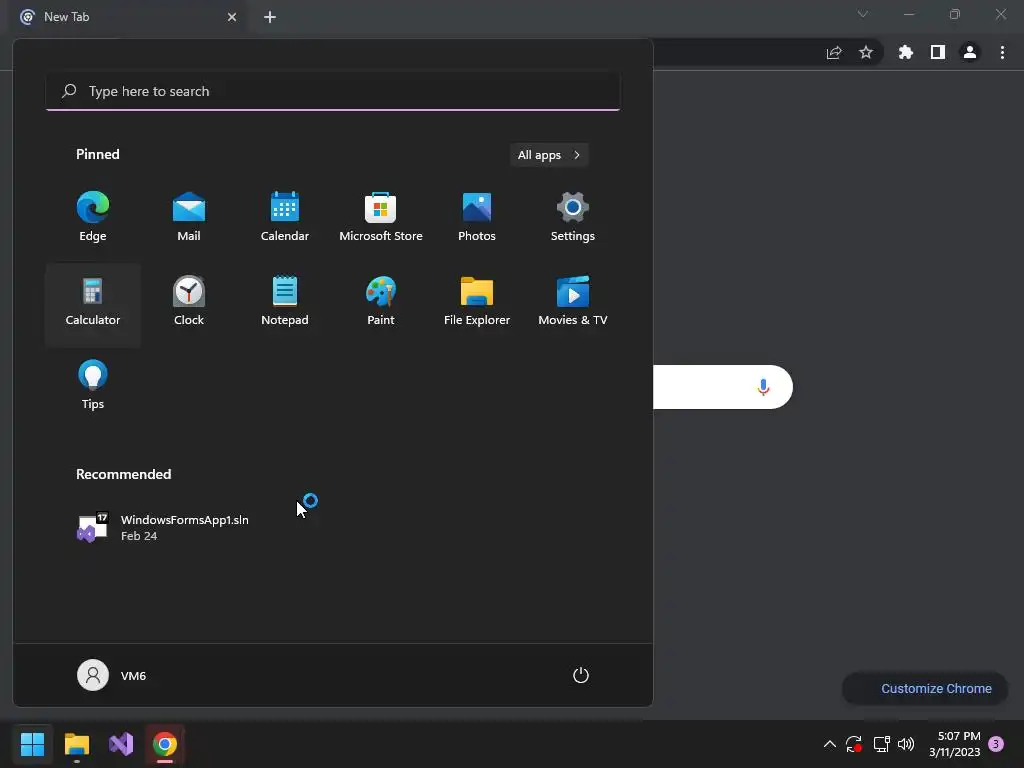Viewport: 1024px width, 768px height.
Task: Click the Start menu power button
Action: (581, 675)
